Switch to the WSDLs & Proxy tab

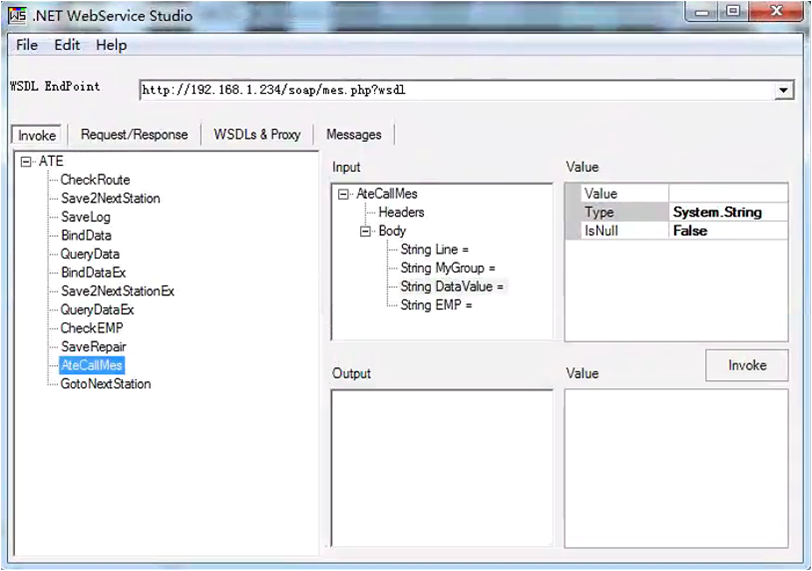pos(257,135)
